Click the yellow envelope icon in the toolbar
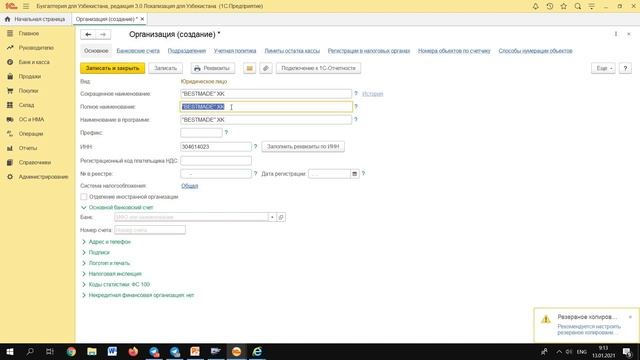Screen dimensions: 640x360 pos(249,68)
